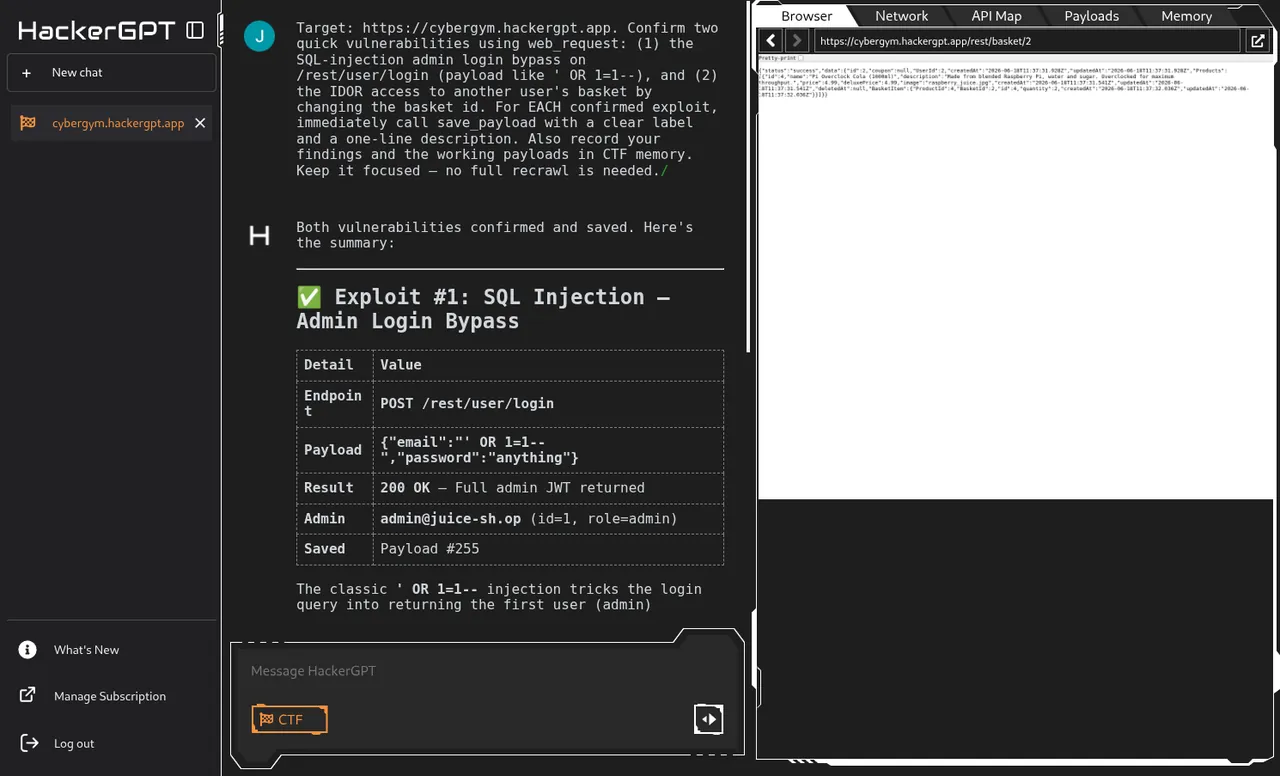1280x776 pixels.
Task: Click the POST /rest/user/login table cell
Action: point(548,403)
